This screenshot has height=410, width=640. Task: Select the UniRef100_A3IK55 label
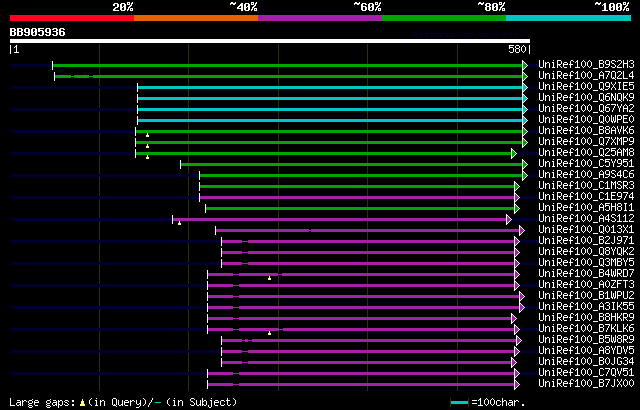click(x=586, y=307)
